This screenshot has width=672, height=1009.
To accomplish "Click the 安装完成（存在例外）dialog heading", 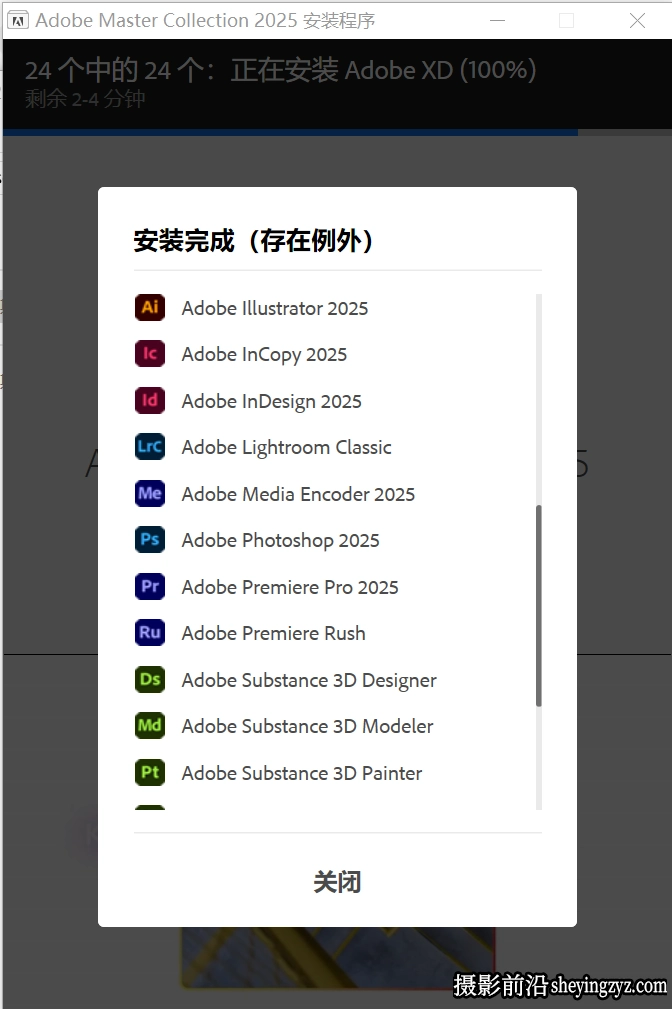I will tap(253, 241).
